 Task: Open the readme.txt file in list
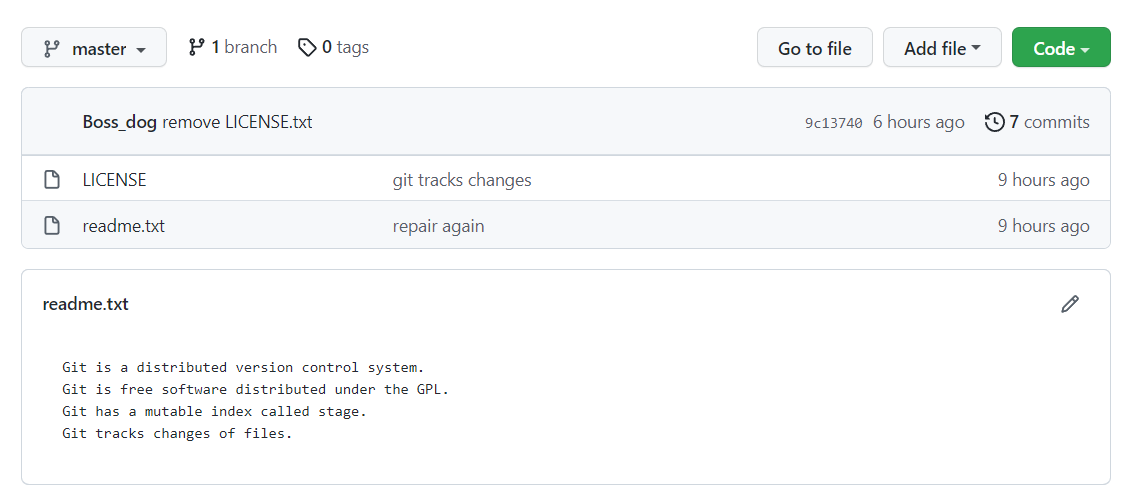tap(123, 226)
